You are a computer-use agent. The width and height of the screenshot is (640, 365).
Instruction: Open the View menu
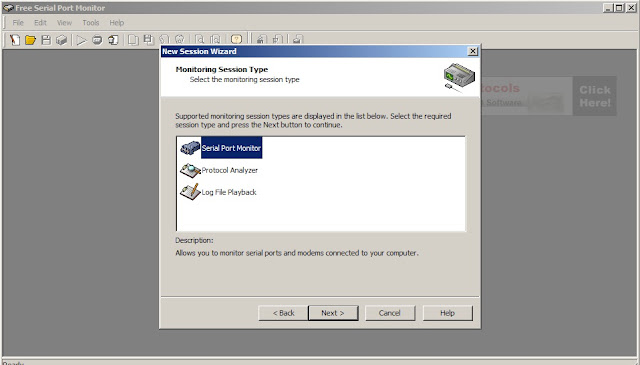coord(64,23)
